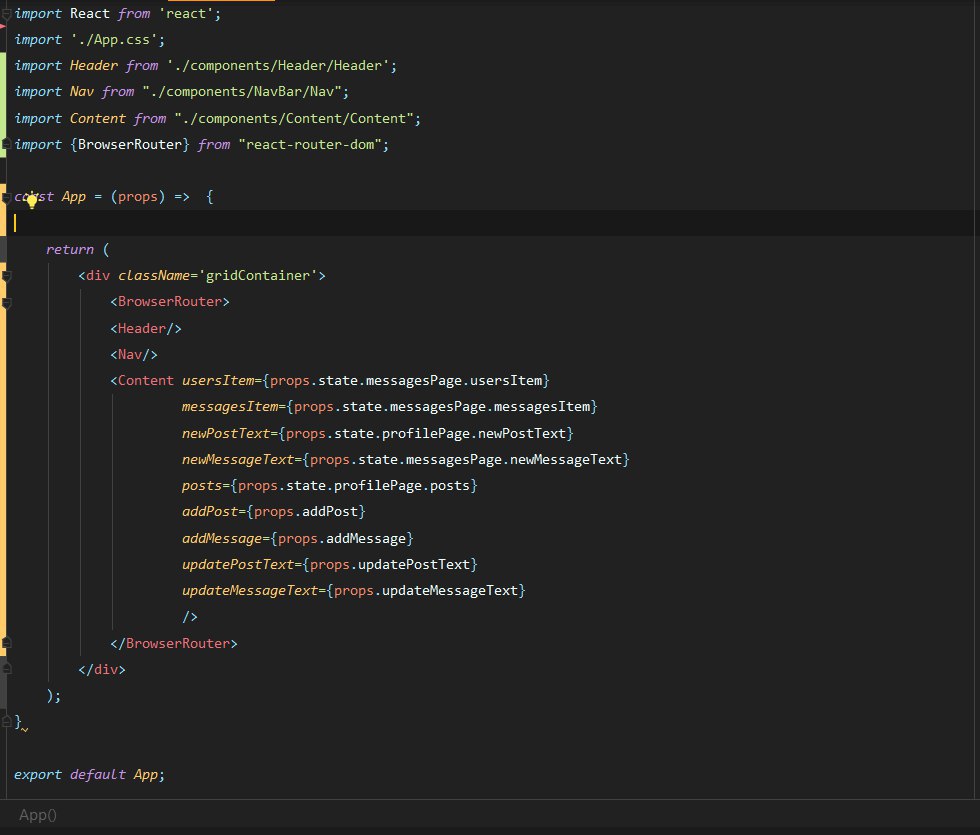Collapse the App function fold marker
This screenshot has width=980, height=835.
6,197
